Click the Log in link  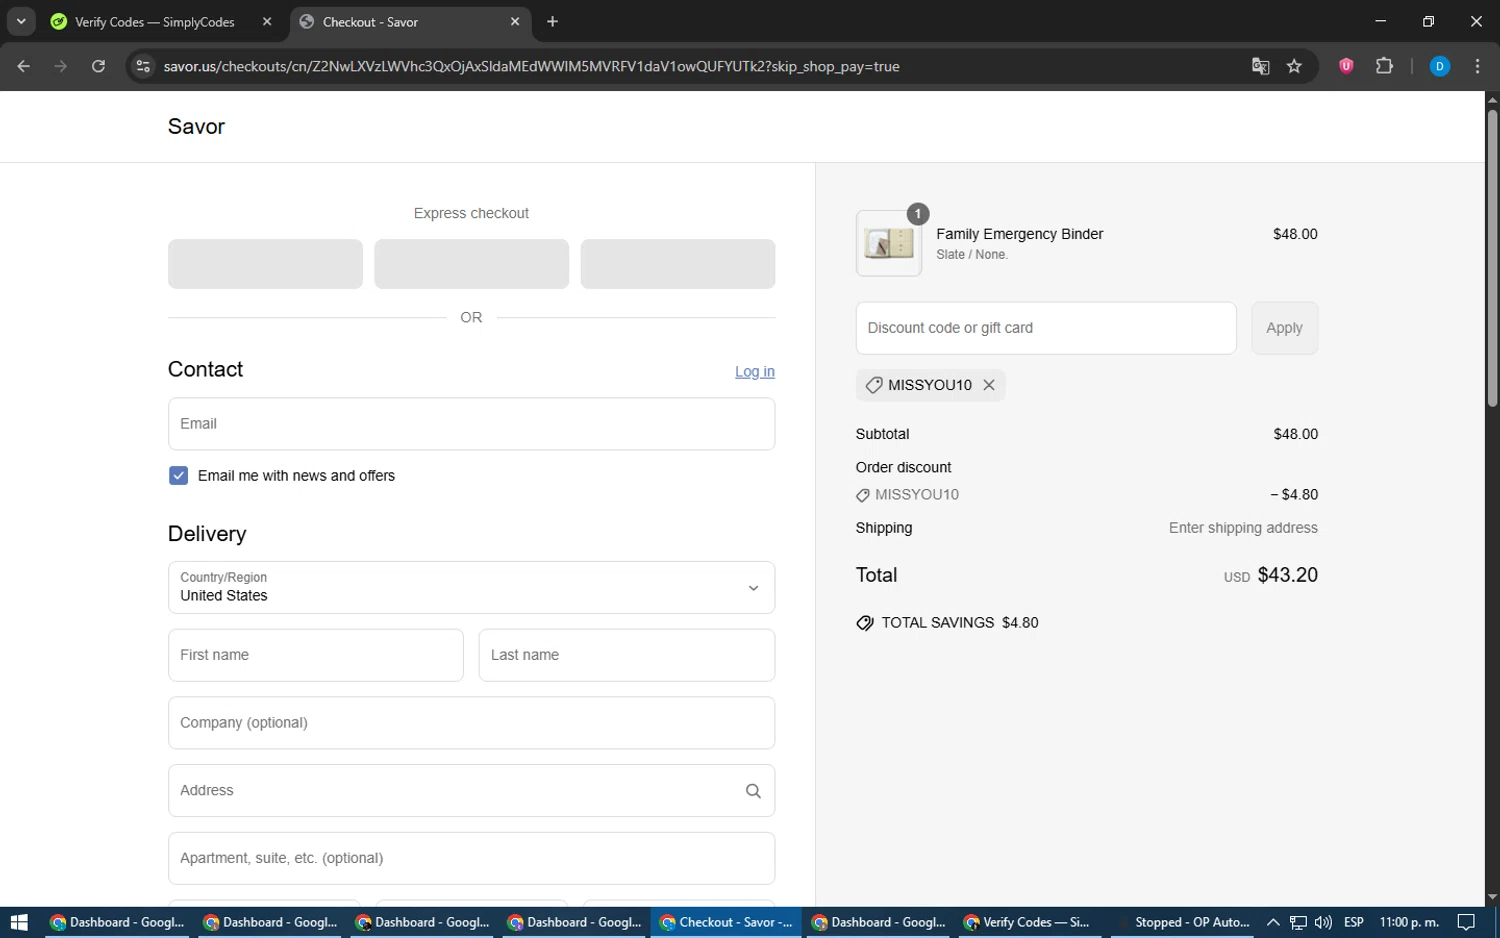754,371
